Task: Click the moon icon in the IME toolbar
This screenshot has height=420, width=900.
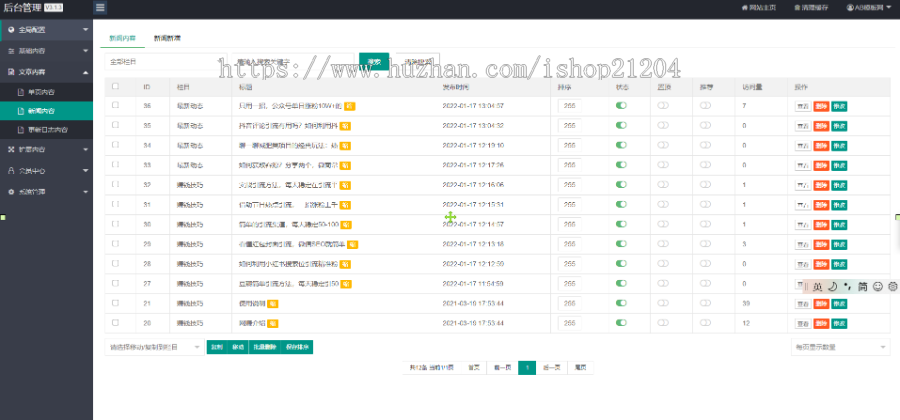Action: [x=833, y=286]
